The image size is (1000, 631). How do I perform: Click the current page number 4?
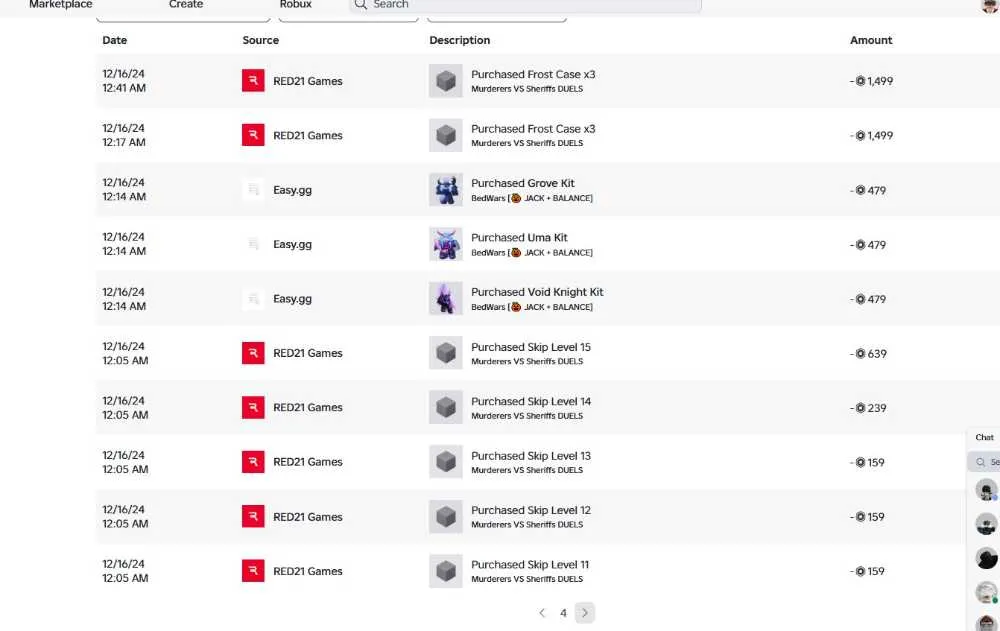tap(563, 612)
